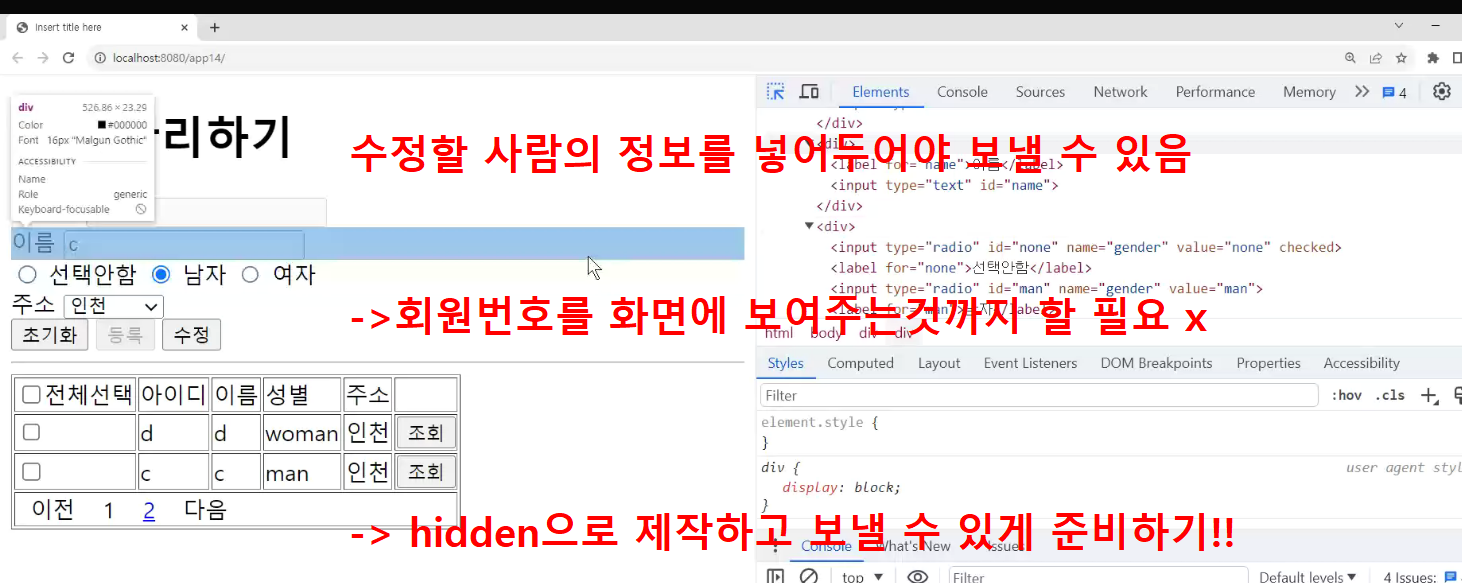The width and height of the screenshot is (1462, 583).
Task: Show more DevTools tabs chevron
Action: 1361,92
